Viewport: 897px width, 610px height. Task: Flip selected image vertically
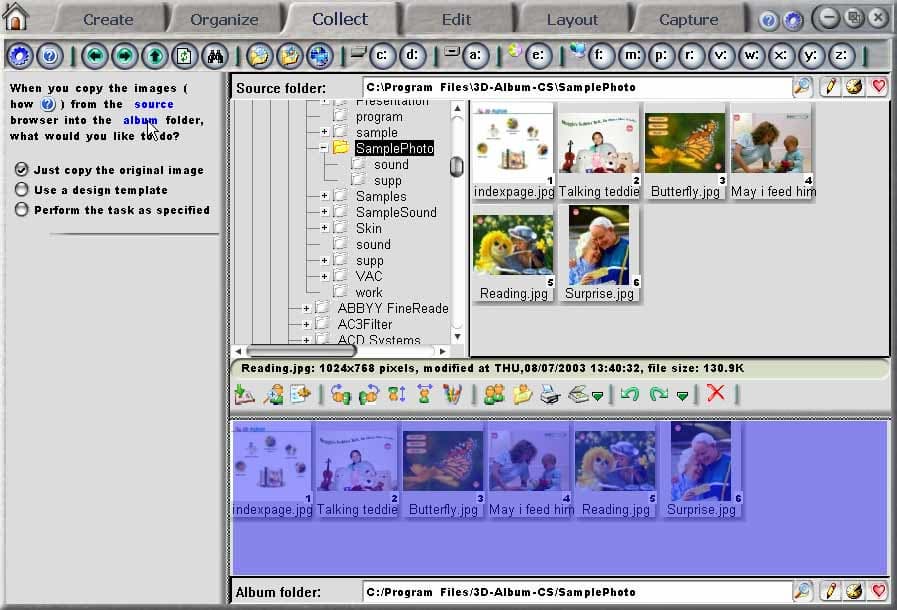397,394
